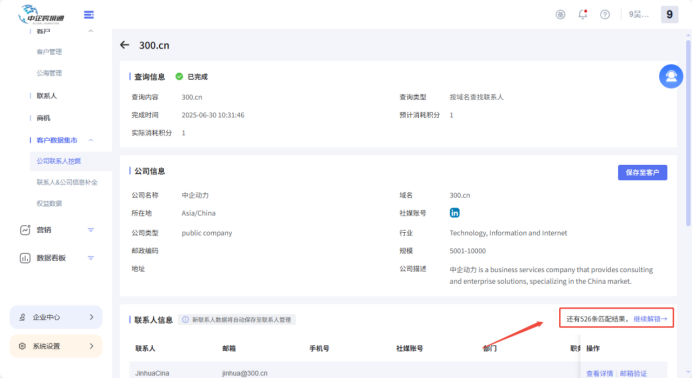Click the 手机号 column header
The image size is (693, 378).
click(x=319, y=348)
